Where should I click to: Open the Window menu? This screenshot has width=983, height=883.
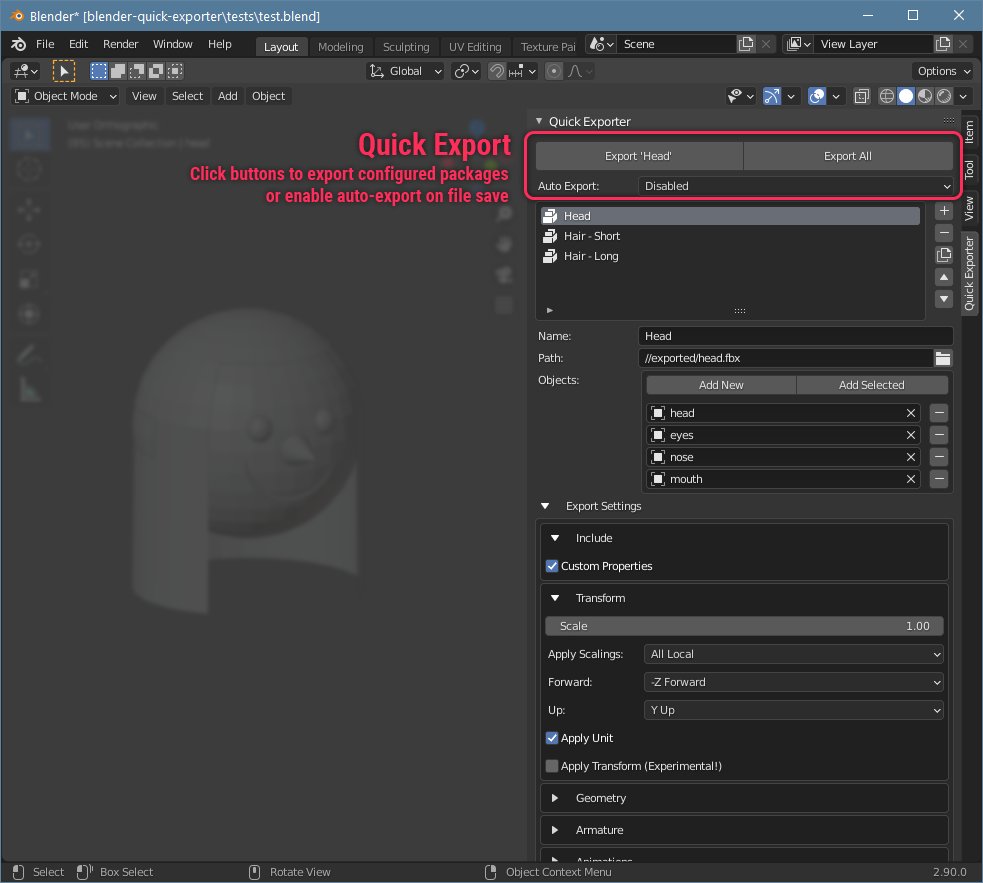(x=172, y=45)
